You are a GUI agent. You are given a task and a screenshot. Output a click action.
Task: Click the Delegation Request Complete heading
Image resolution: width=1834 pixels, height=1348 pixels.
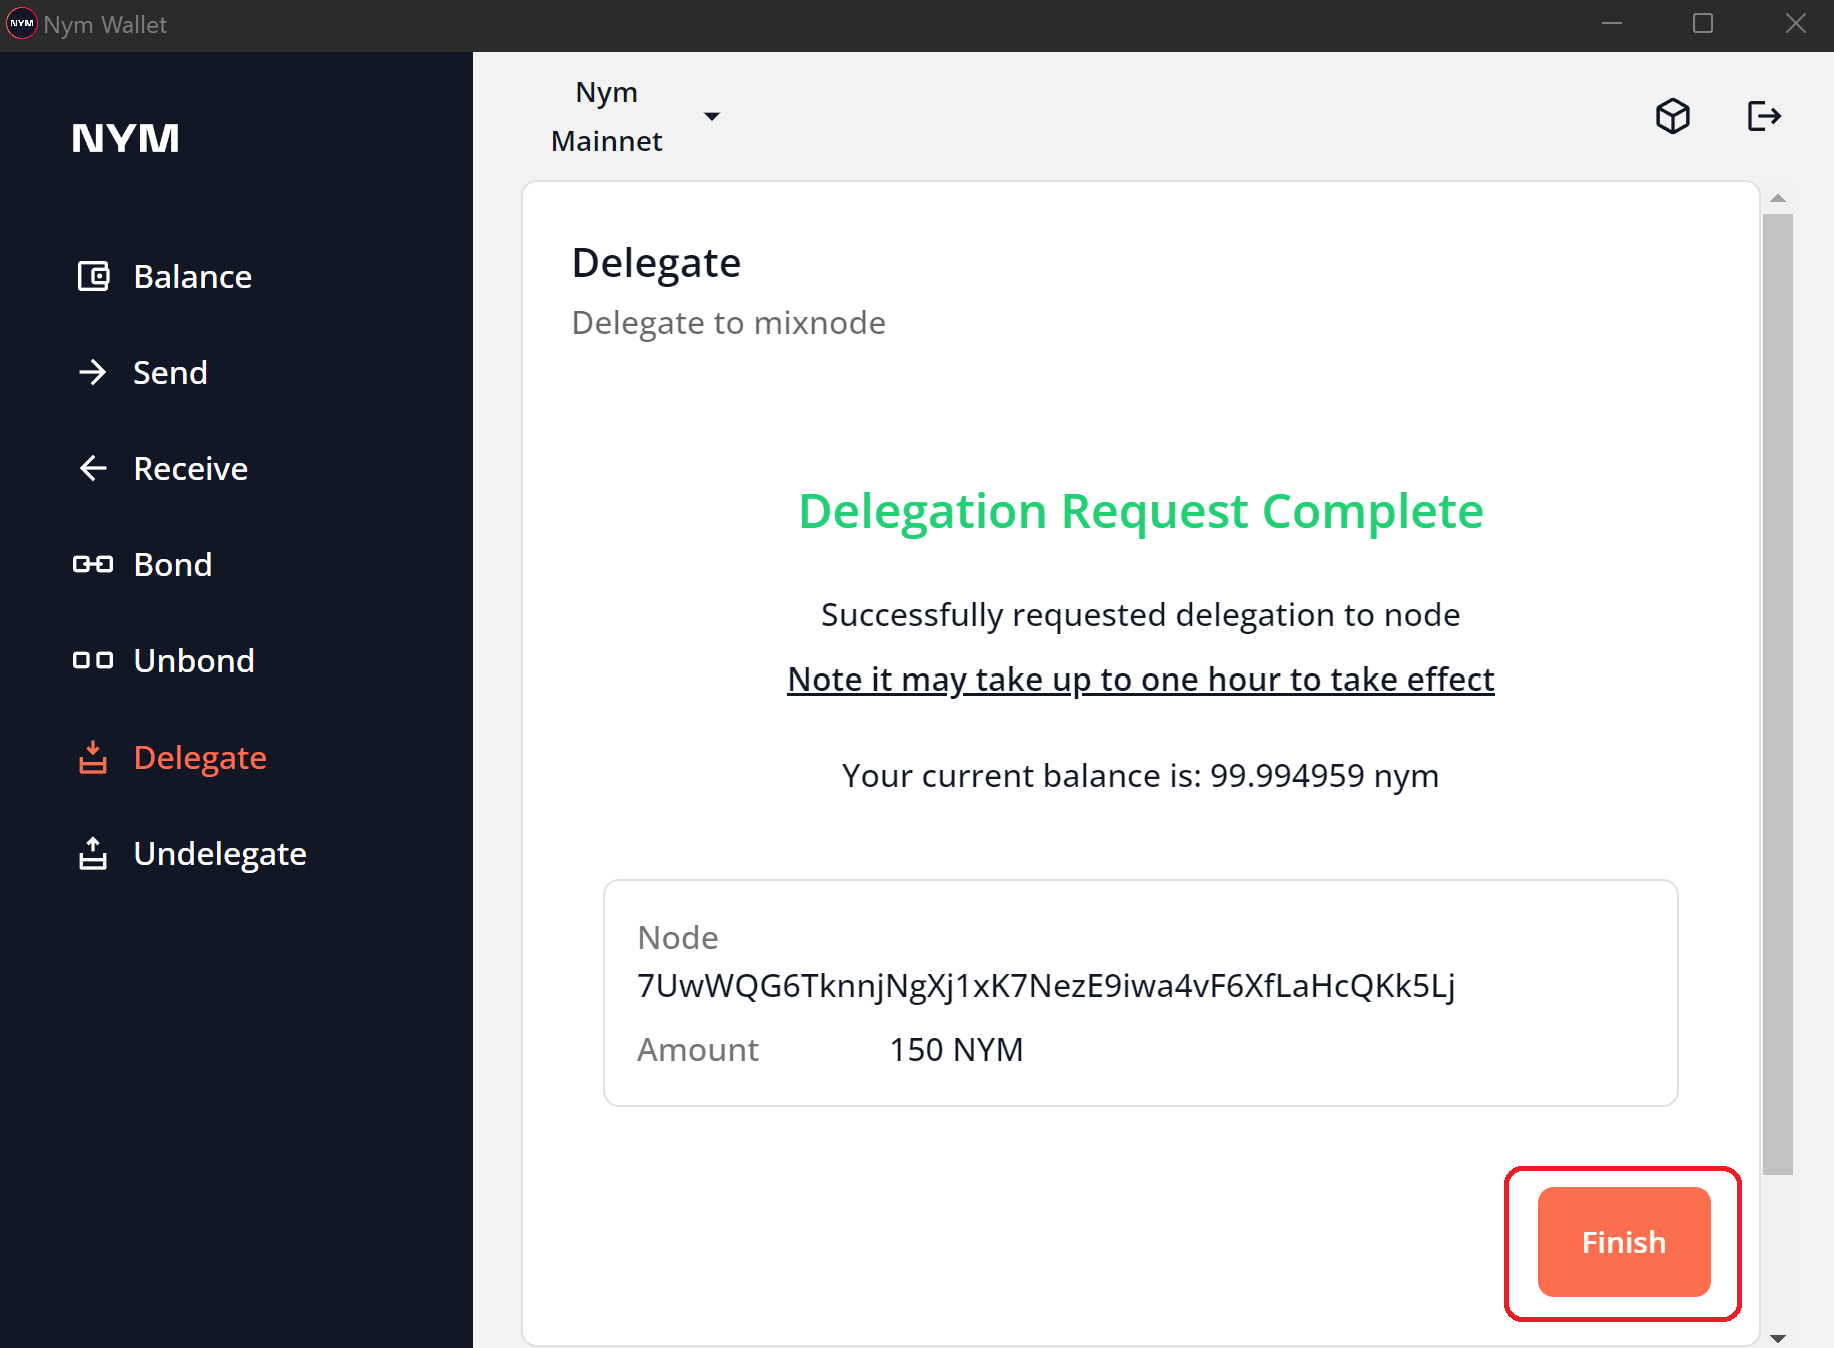1141,512
